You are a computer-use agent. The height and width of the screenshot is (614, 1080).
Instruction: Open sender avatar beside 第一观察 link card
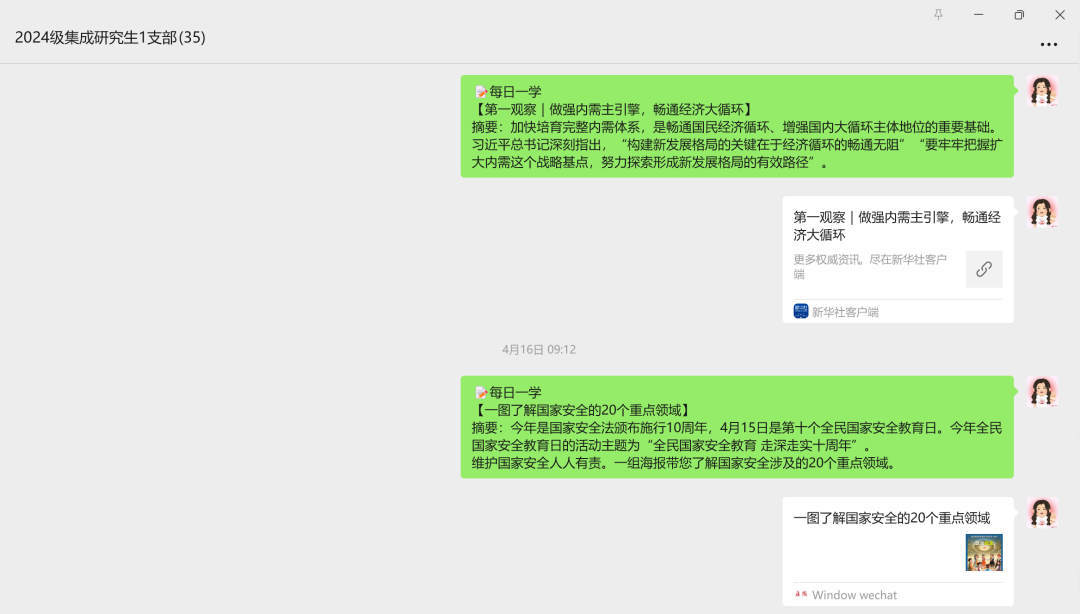tap(1042, 213)
